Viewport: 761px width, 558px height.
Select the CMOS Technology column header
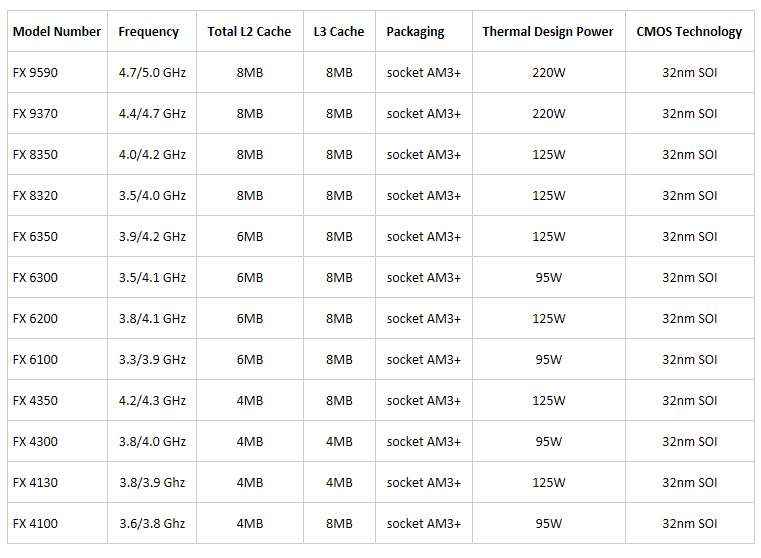(689, 32)
